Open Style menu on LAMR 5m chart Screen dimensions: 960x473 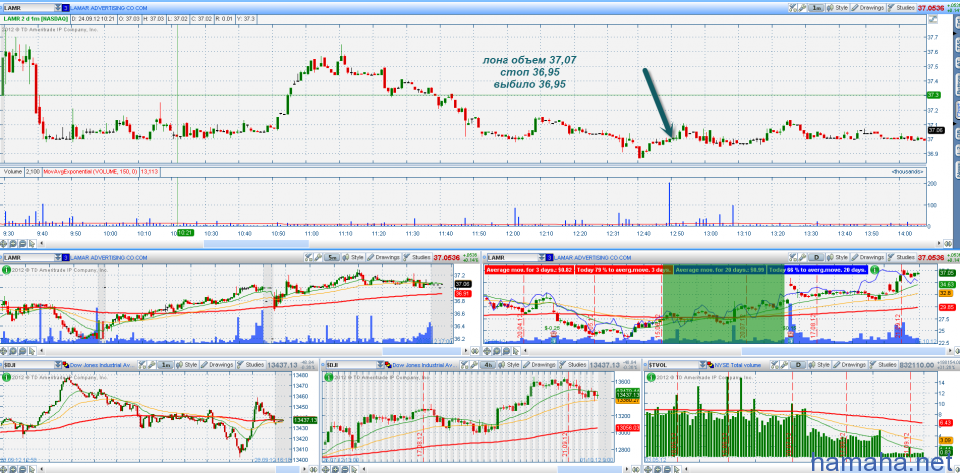[x=353, y=258]
